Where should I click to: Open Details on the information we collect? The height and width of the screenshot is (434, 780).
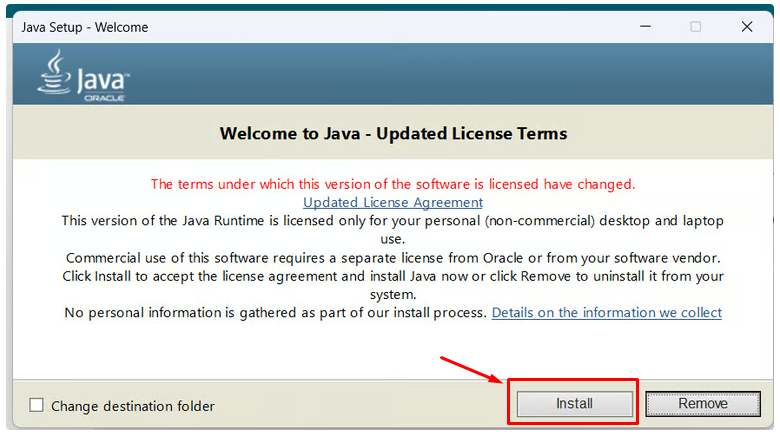click(x=606, y=313)
